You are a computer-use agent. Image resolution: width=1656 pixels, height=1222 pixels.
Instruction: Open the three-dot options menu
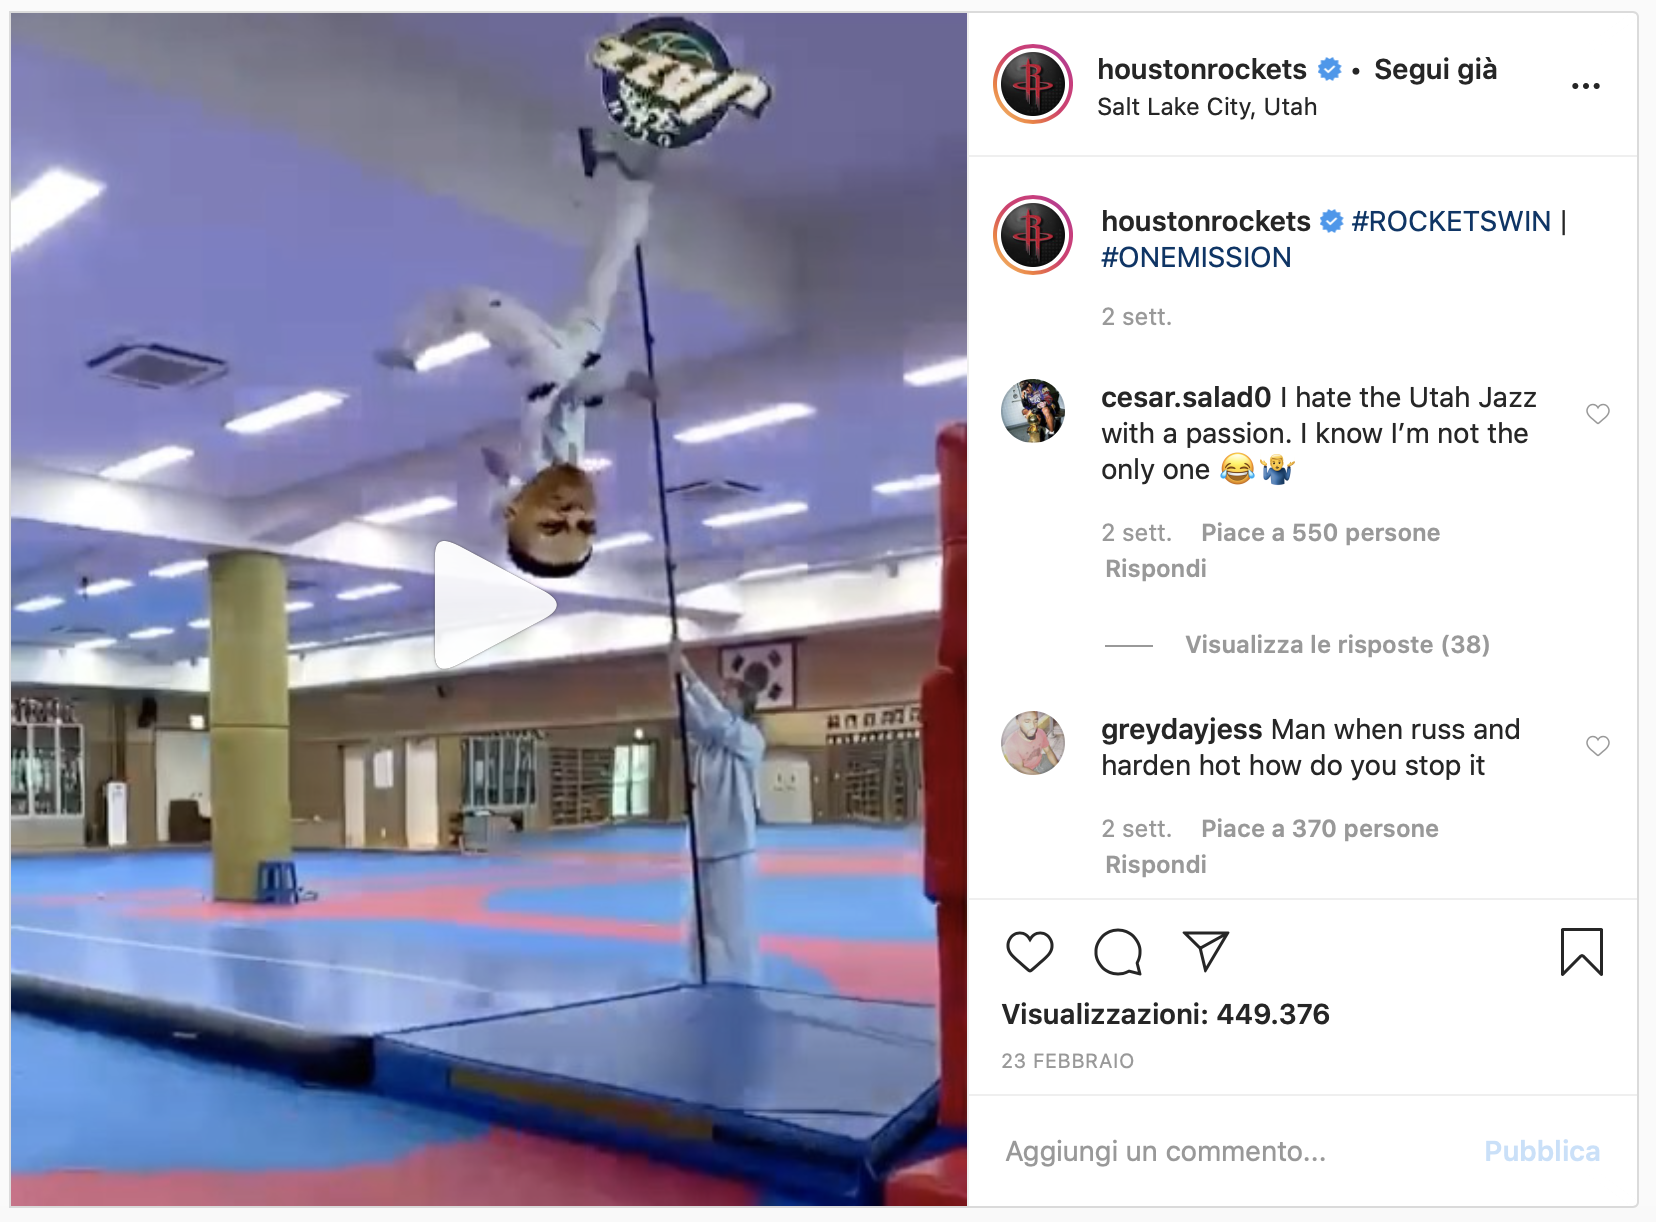click(x=1586, y=86)
